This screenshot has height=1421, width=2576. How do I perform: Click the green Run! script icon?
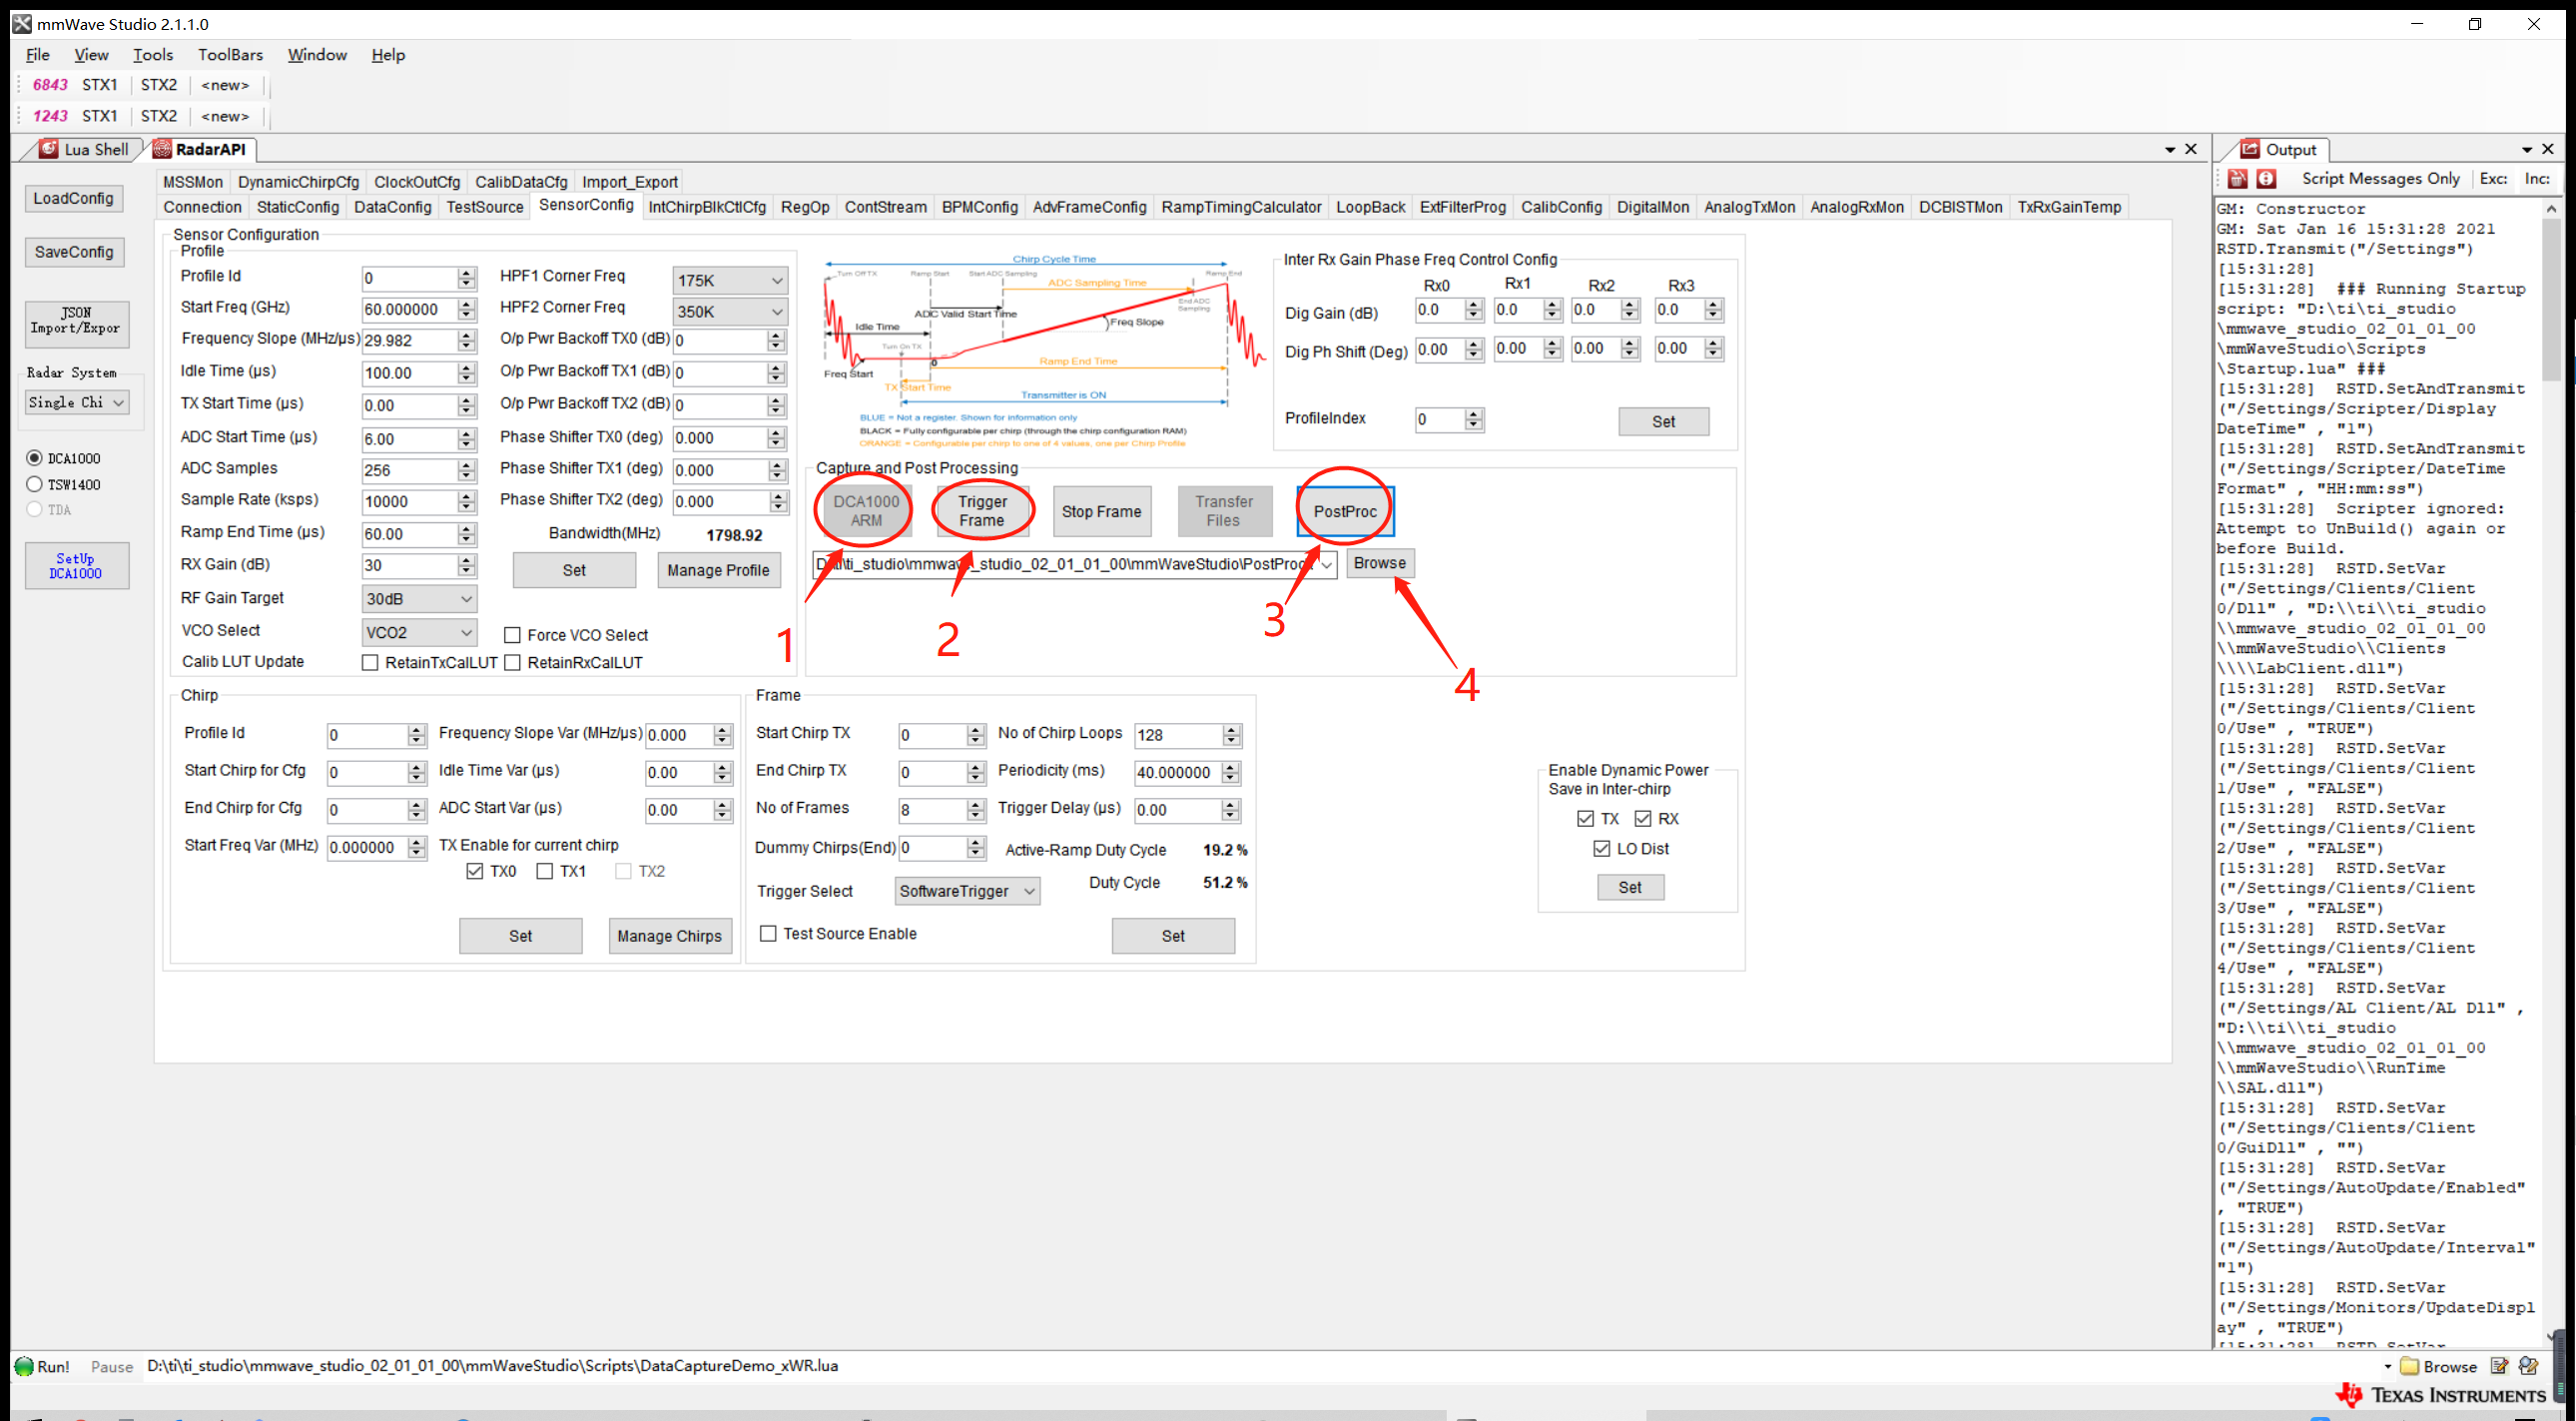point(25,1366)
